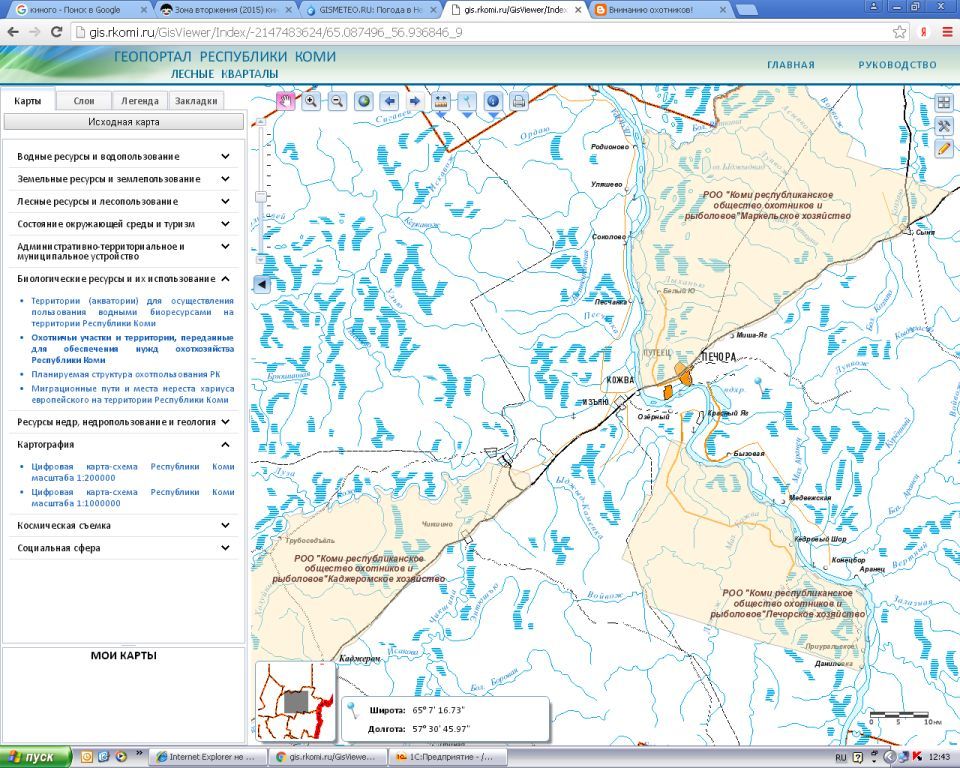Click the wrench and hammer tools icon
Image resolution: width=960 pixels, height=768 pixels.
[944, 125]
